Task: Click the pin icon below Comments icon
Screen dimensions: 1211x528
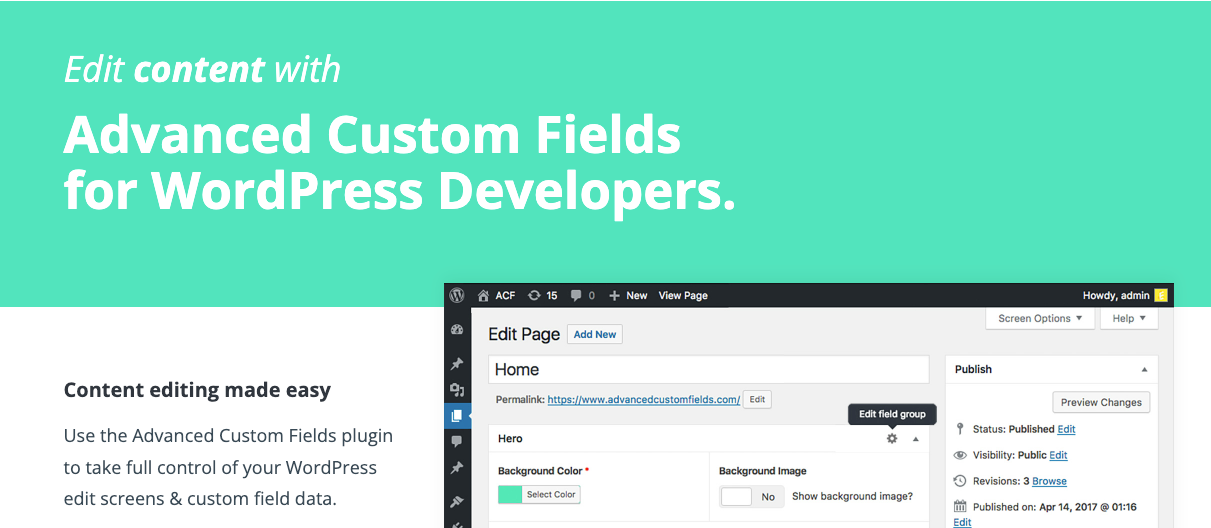Action: coord(457,467)
